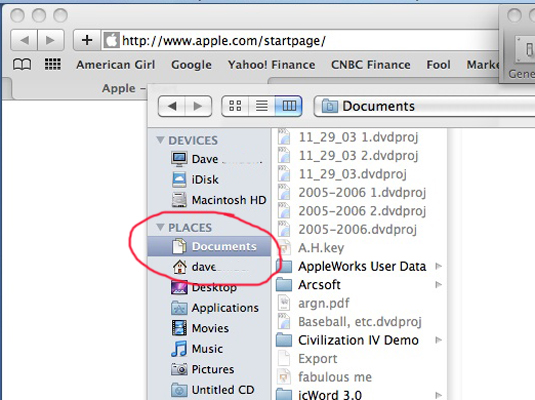This screenshot has height=400, width=535.
Task: Click the Macintosh HD drive icon
Action: coord(179,200)
